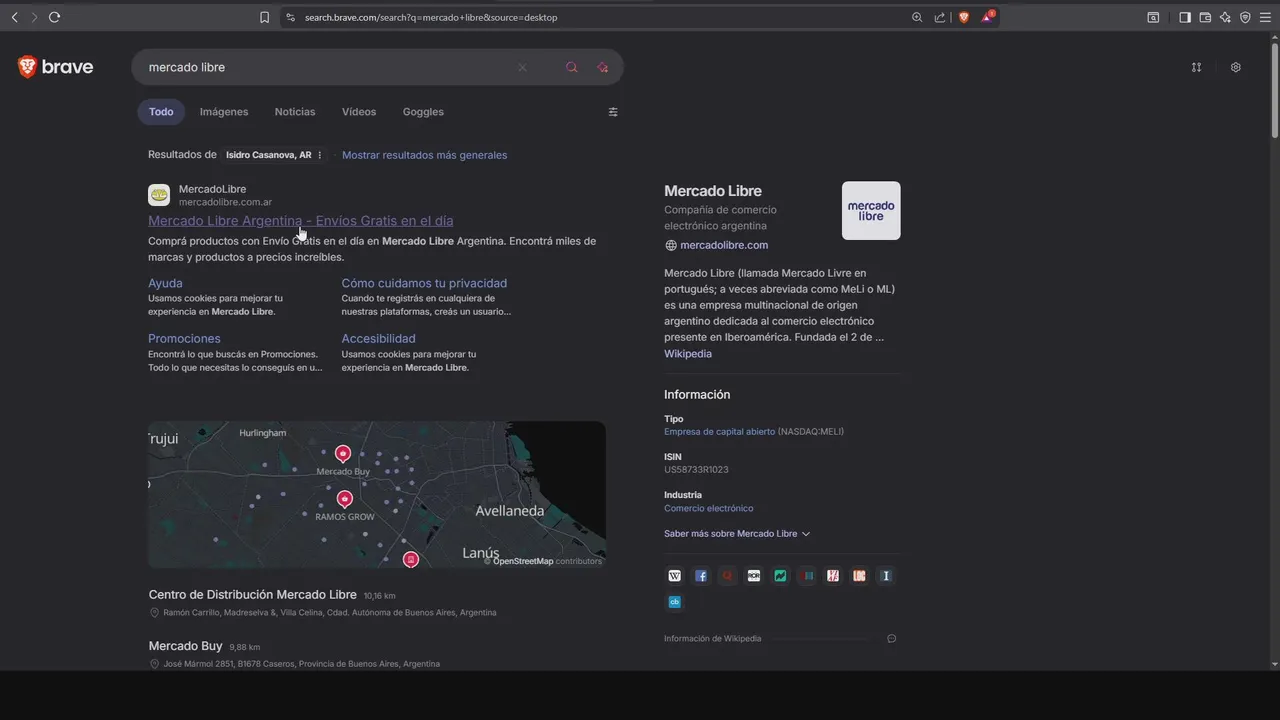Share this page via share icon
This screenshot has height=720, width=1280.
940,17
